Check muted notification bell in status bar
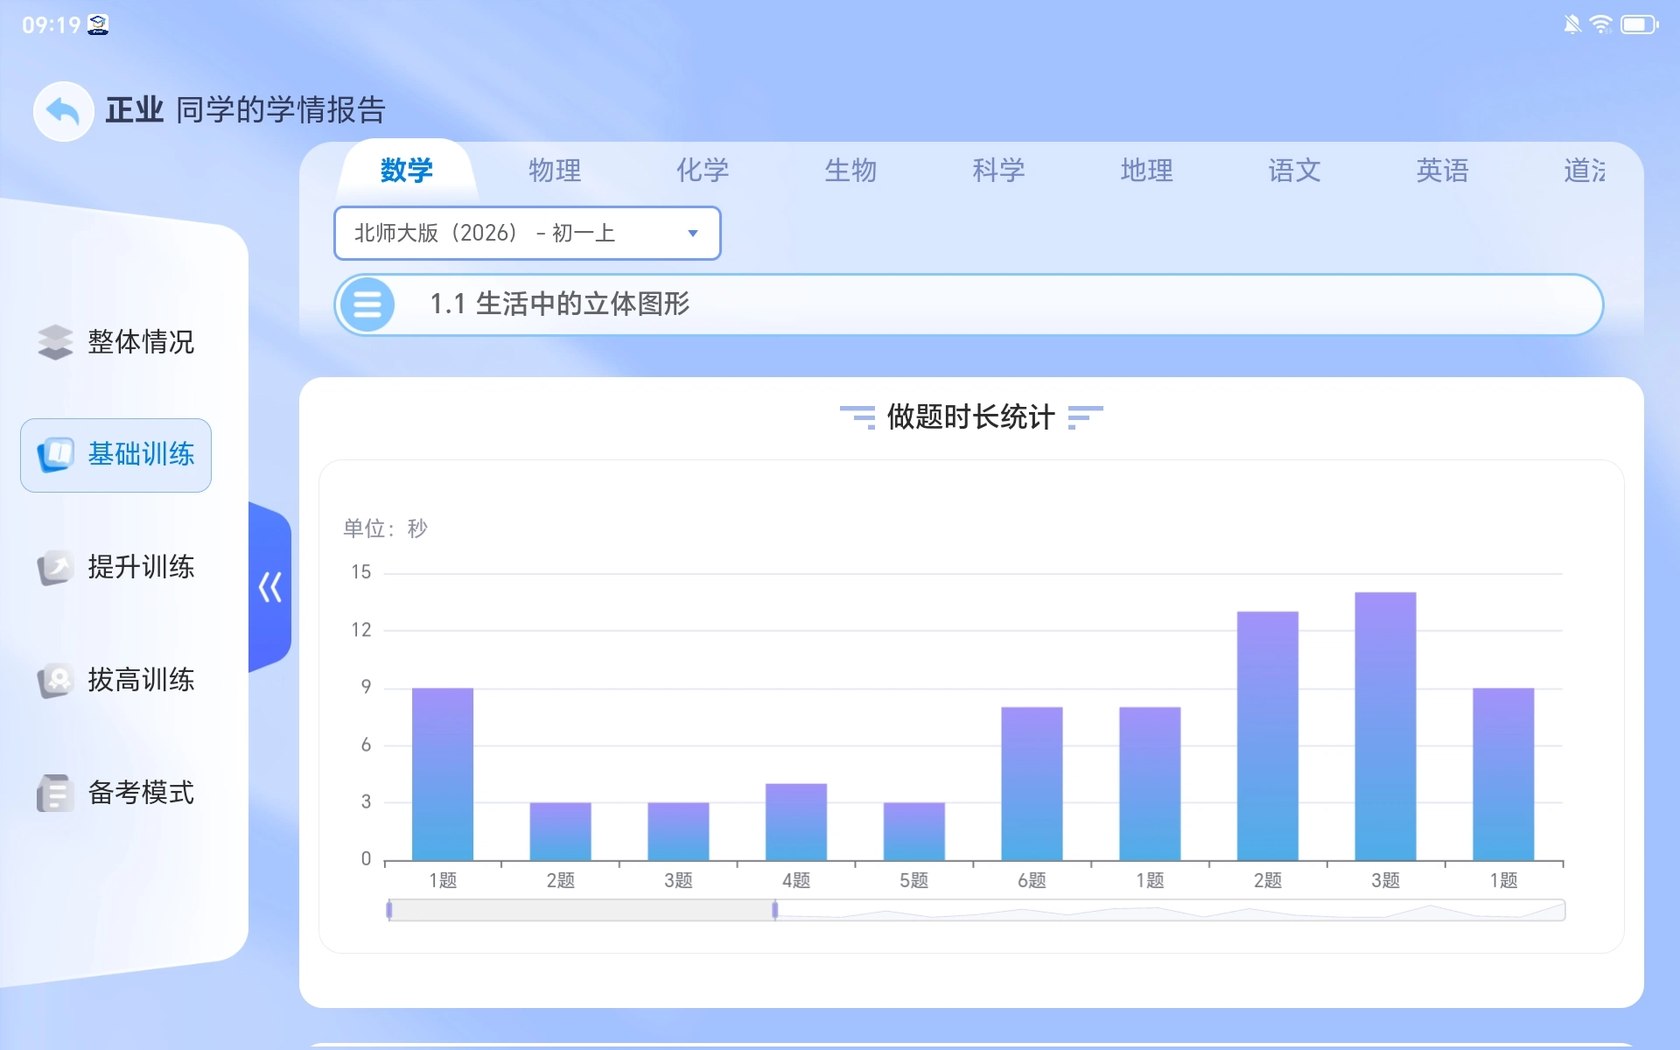Viewport: 1680px width, 1050px height. tap(1572, 24)
